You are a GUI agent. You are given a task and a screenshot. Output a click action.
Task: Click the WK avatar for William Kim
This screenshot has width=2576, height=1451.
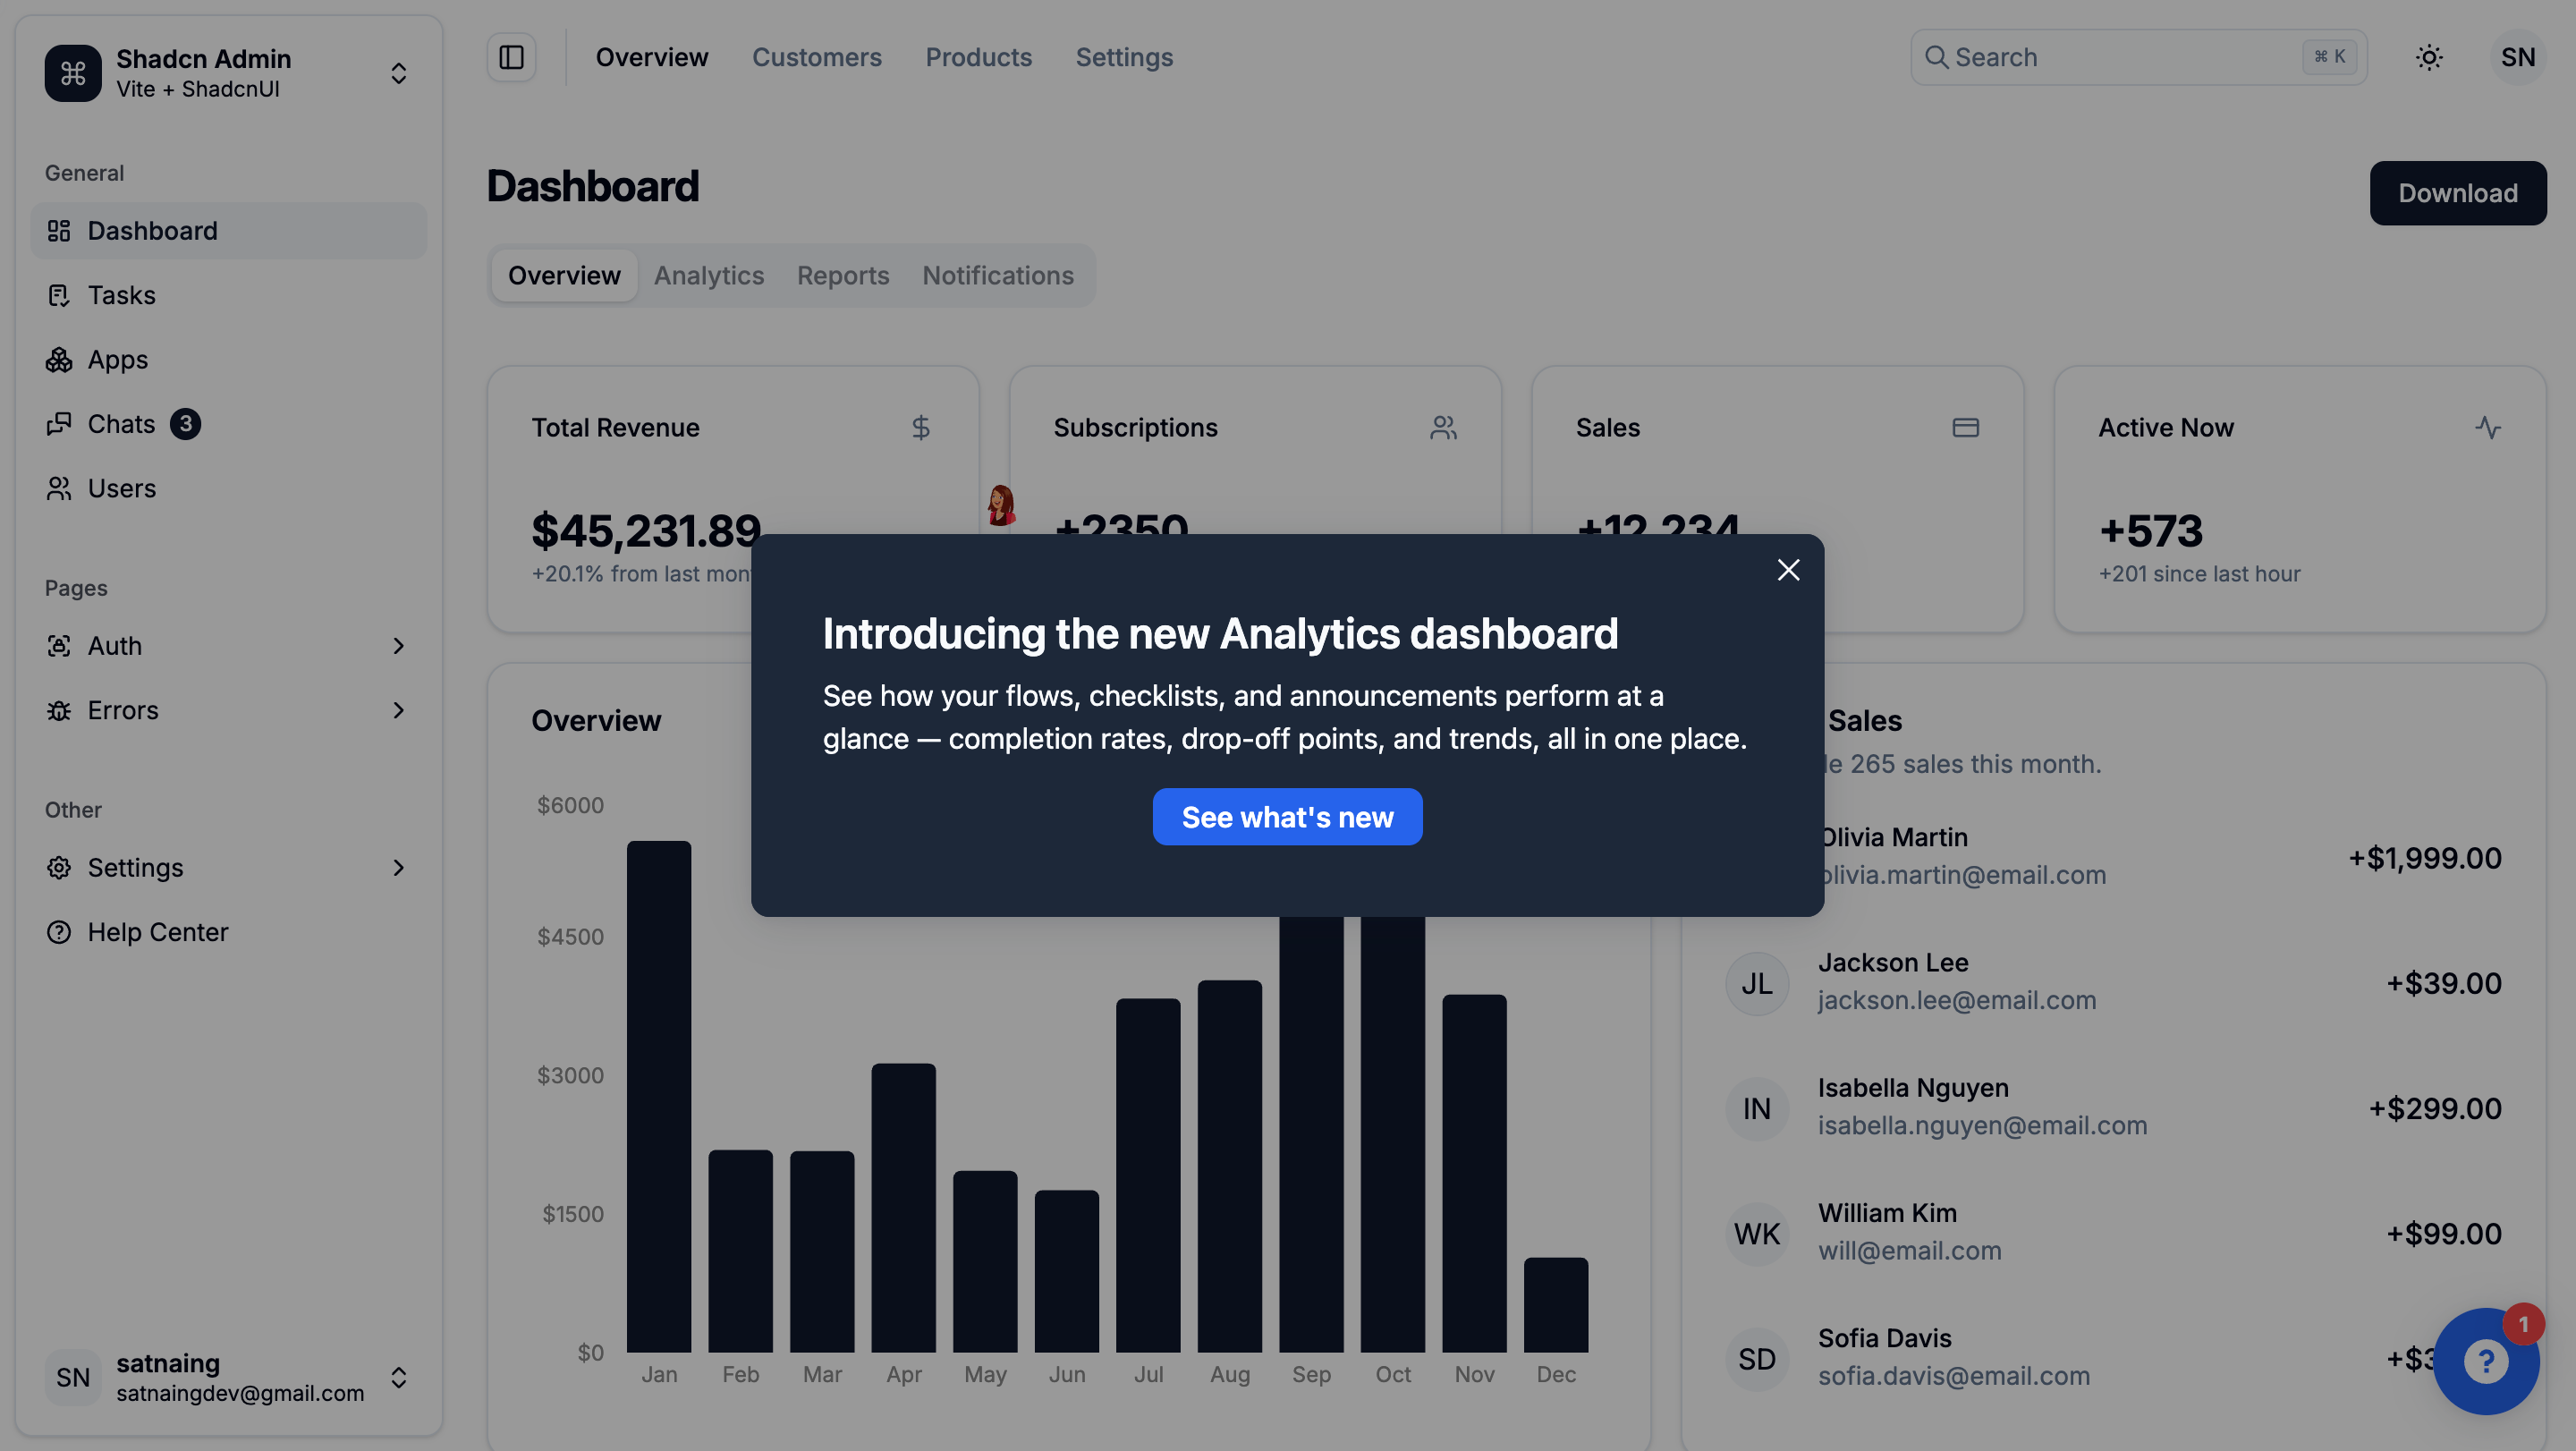[x=1756, y=1234]
